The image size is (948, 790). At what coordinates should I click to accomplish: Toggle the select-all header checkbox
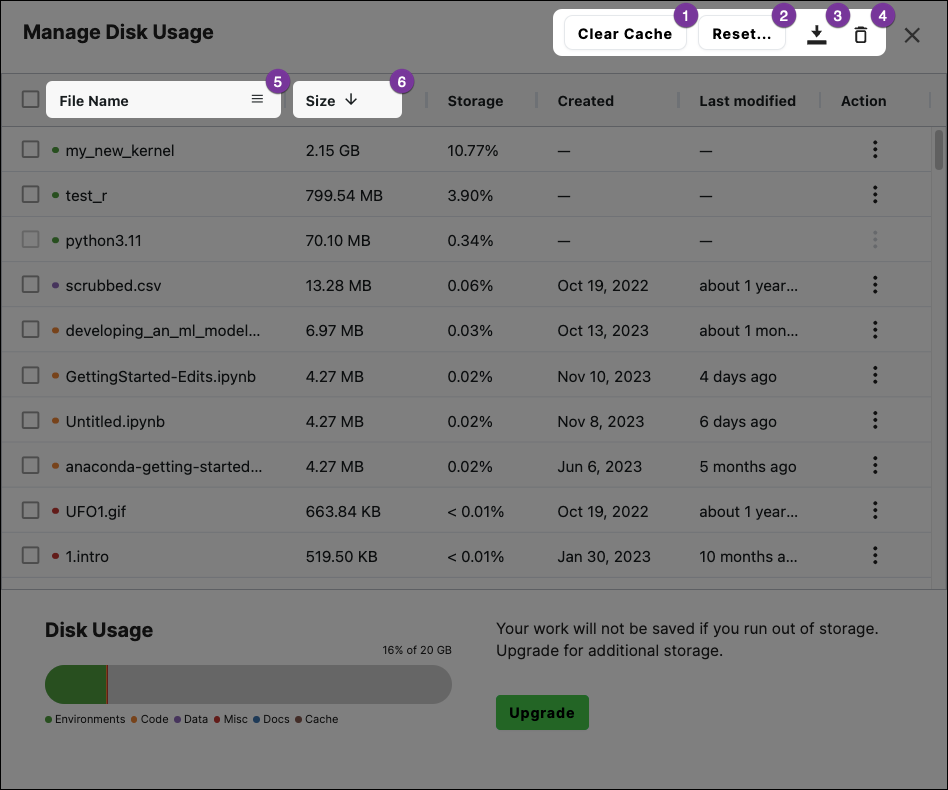[x=30, y=99]
